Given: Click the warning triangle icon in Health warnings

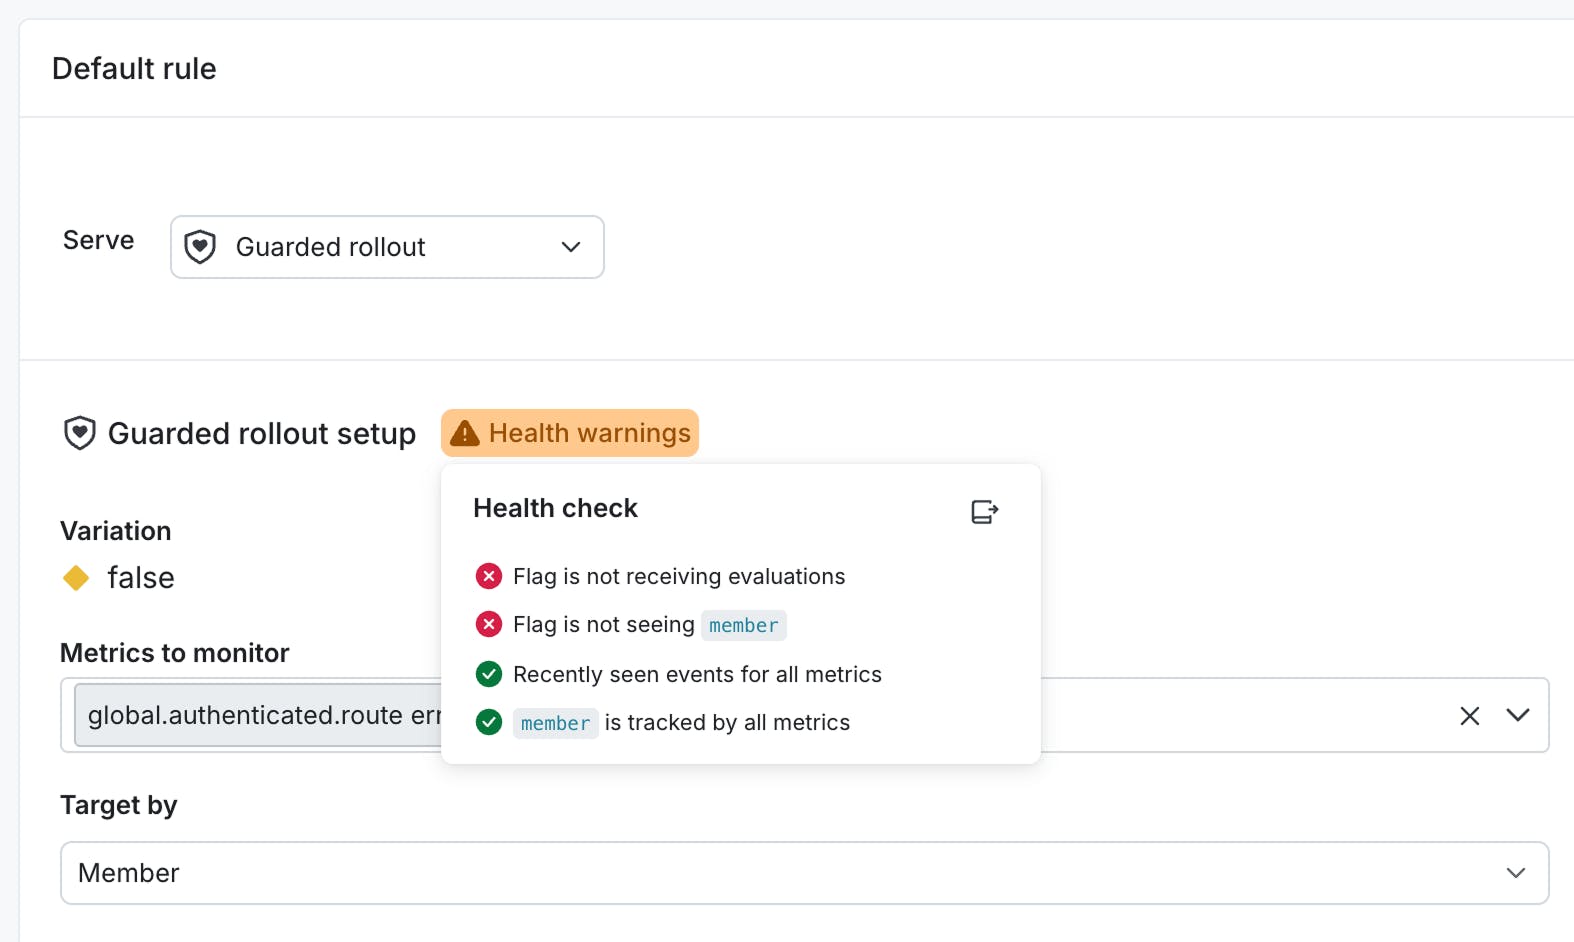Looking at the screenshot, I should [x=465, y=433].
